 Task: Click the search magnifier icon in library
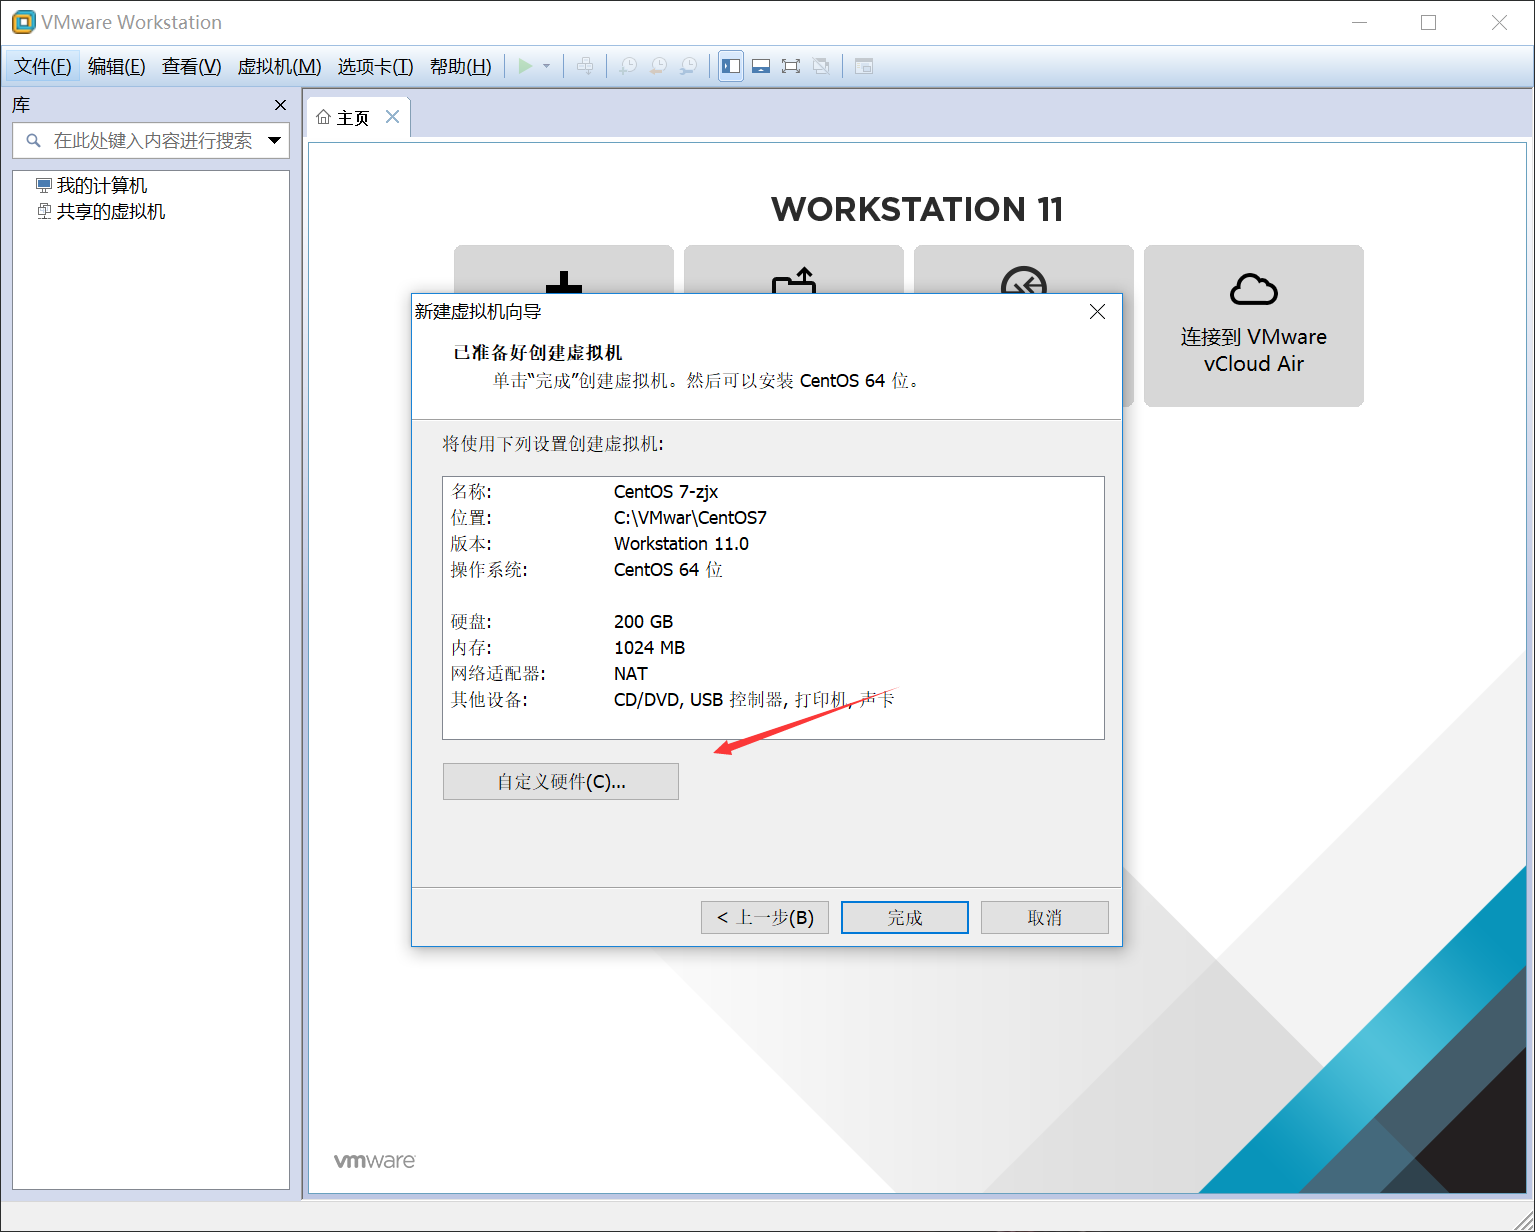point(33,141)
